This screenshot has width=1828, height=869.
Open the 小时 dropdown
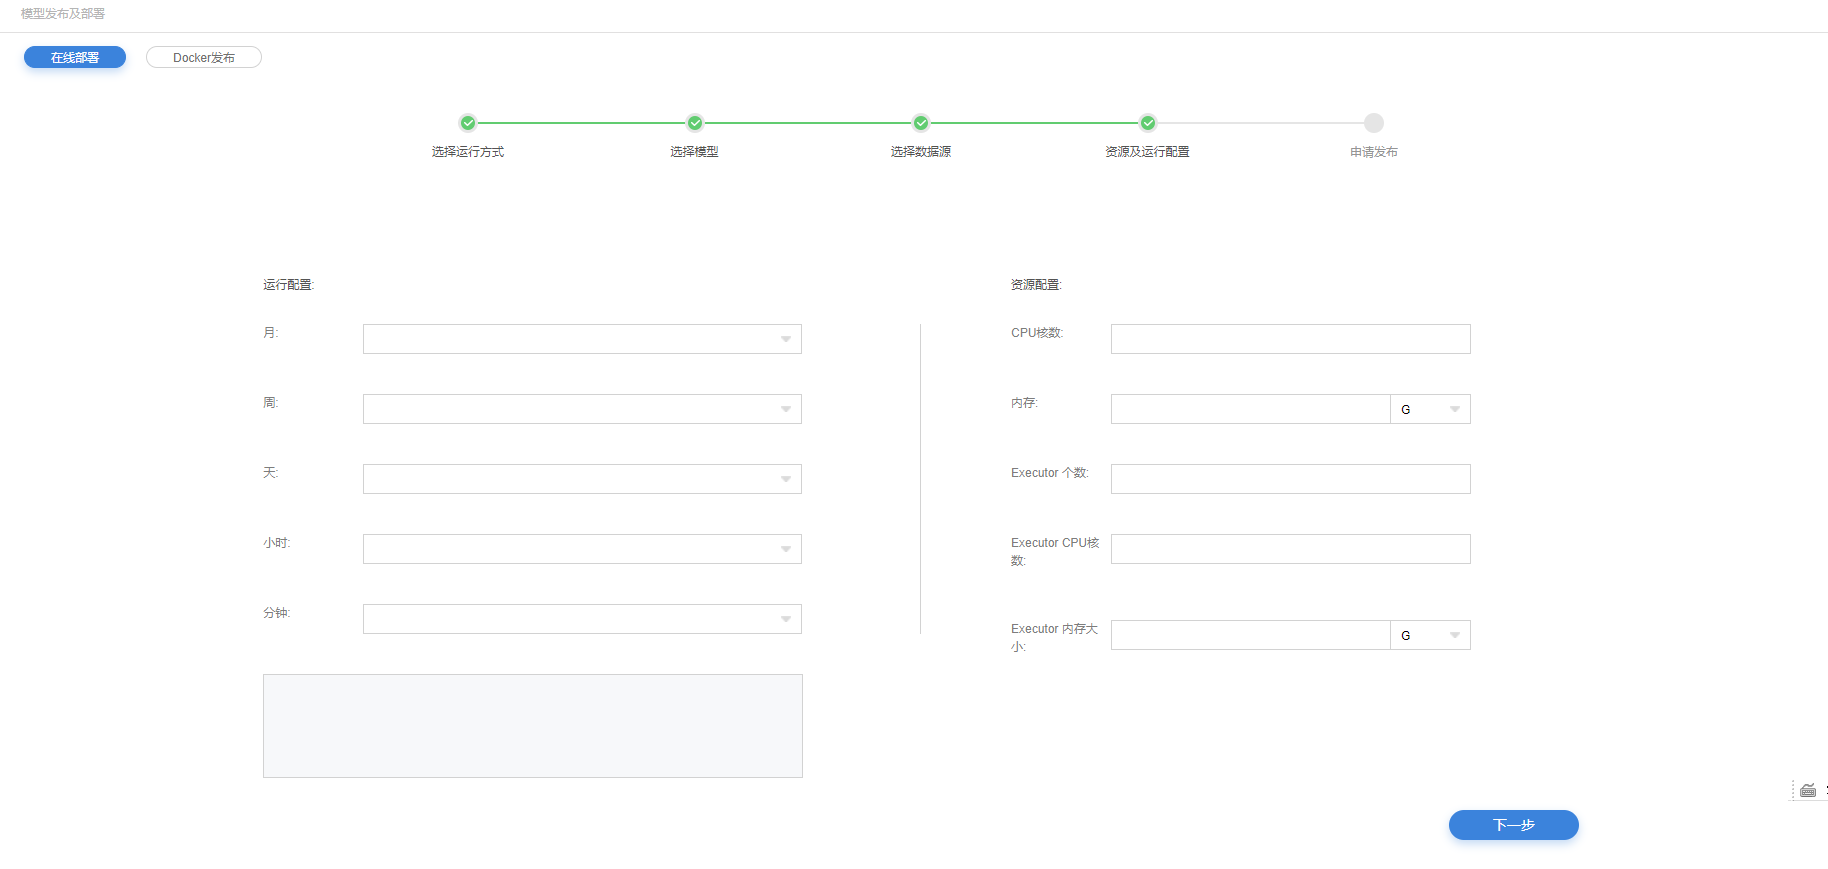tap(582, 549)
